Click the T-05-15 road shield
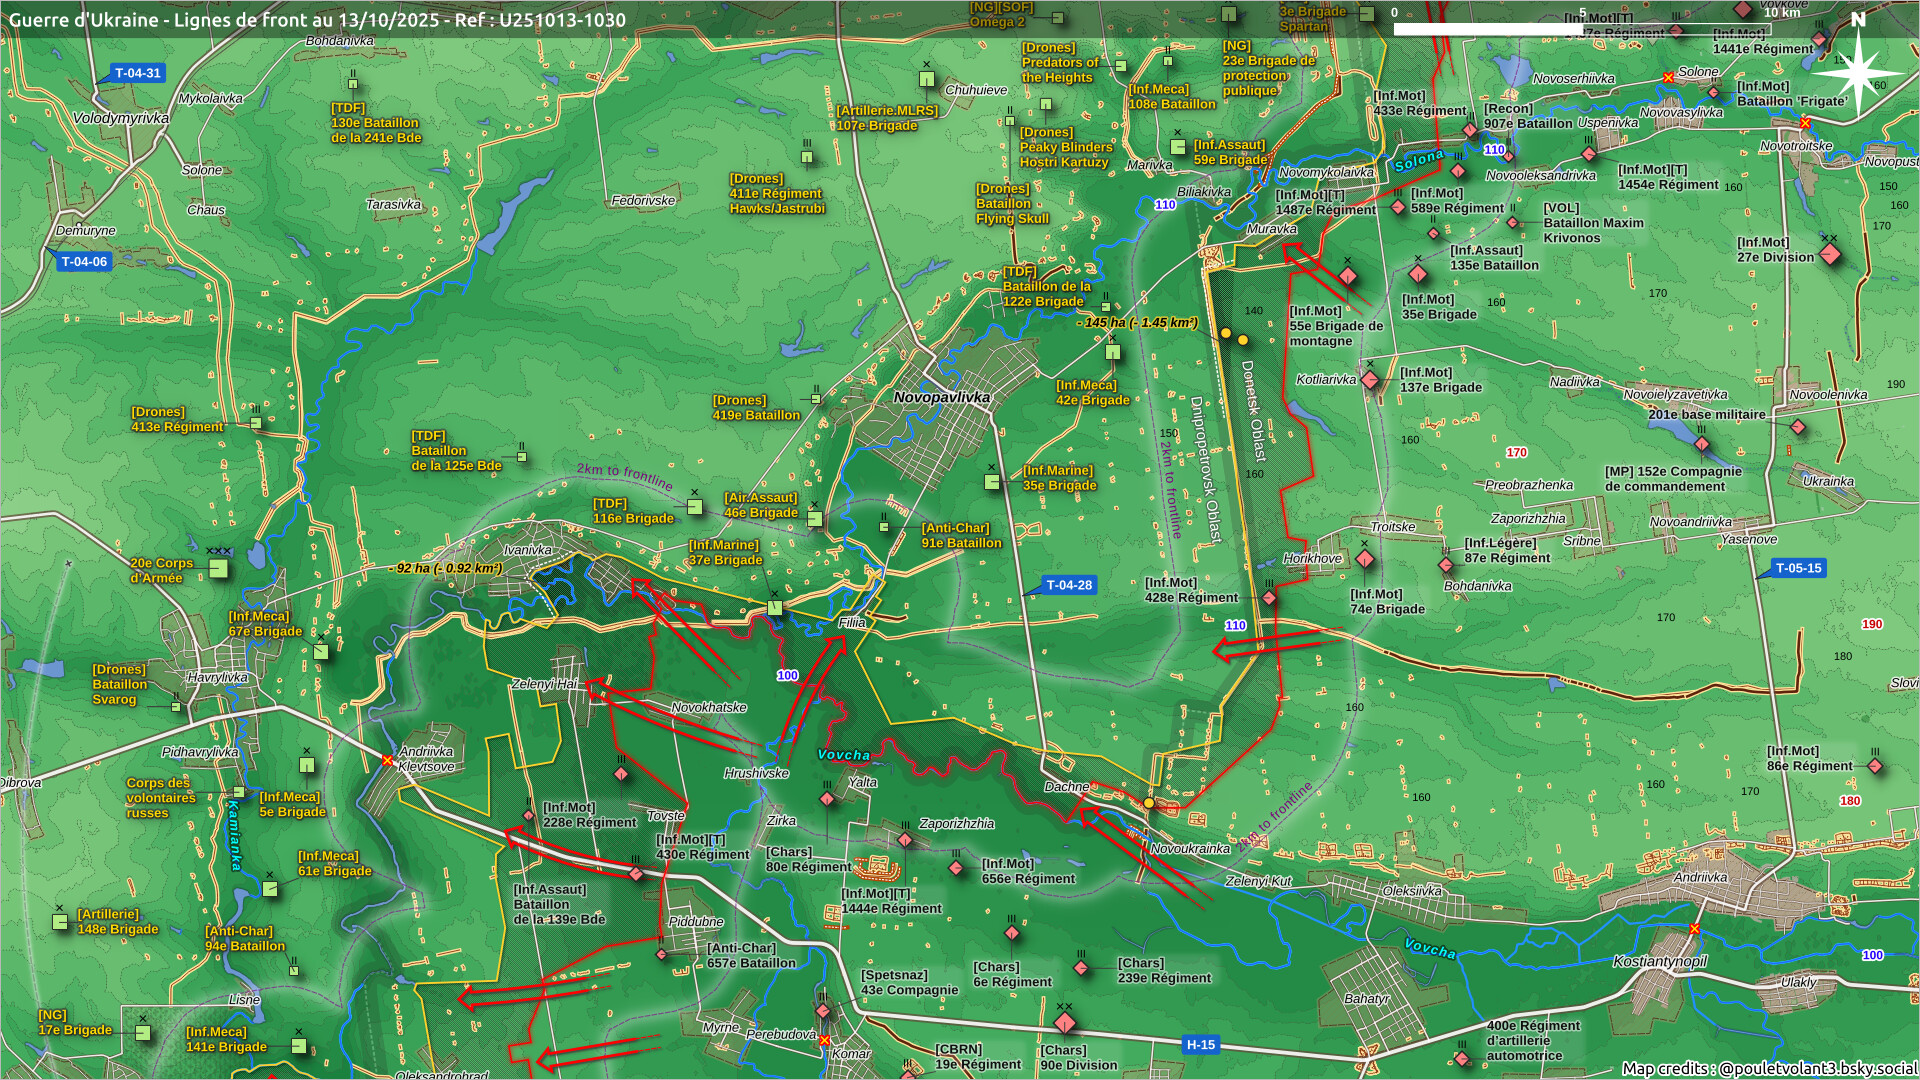Image resolution: width=1920 pixels, height=1080 pixels. [x=1798, y=568]
